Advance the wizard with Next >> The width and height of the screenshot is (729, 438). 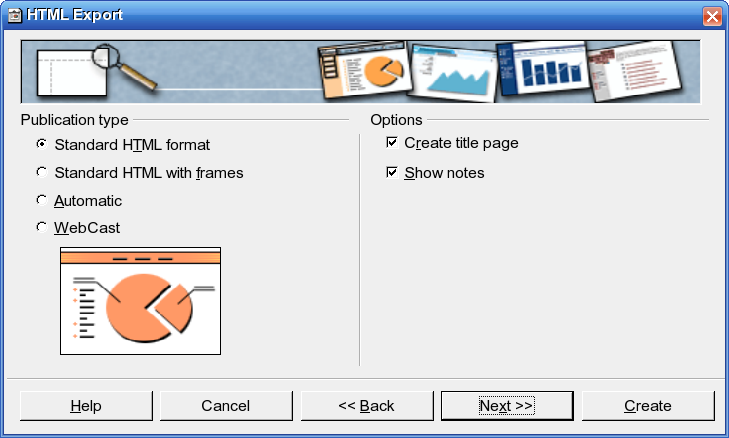tap(507, 406)
